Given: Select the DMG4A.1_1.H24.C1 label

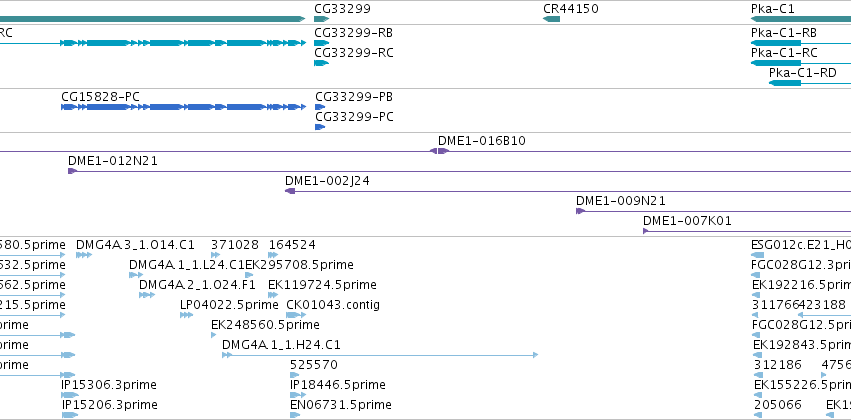Looking at the screenshot, I should [x=281, y=345].
